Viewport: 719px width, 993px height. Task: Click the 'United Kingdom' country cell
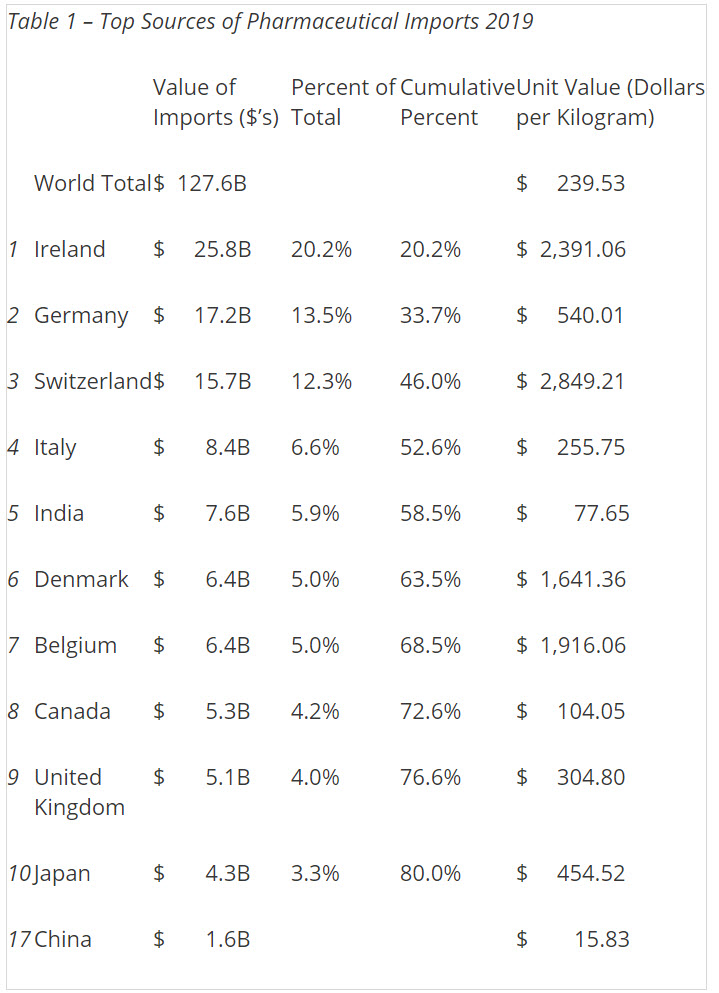coord(79,793)
